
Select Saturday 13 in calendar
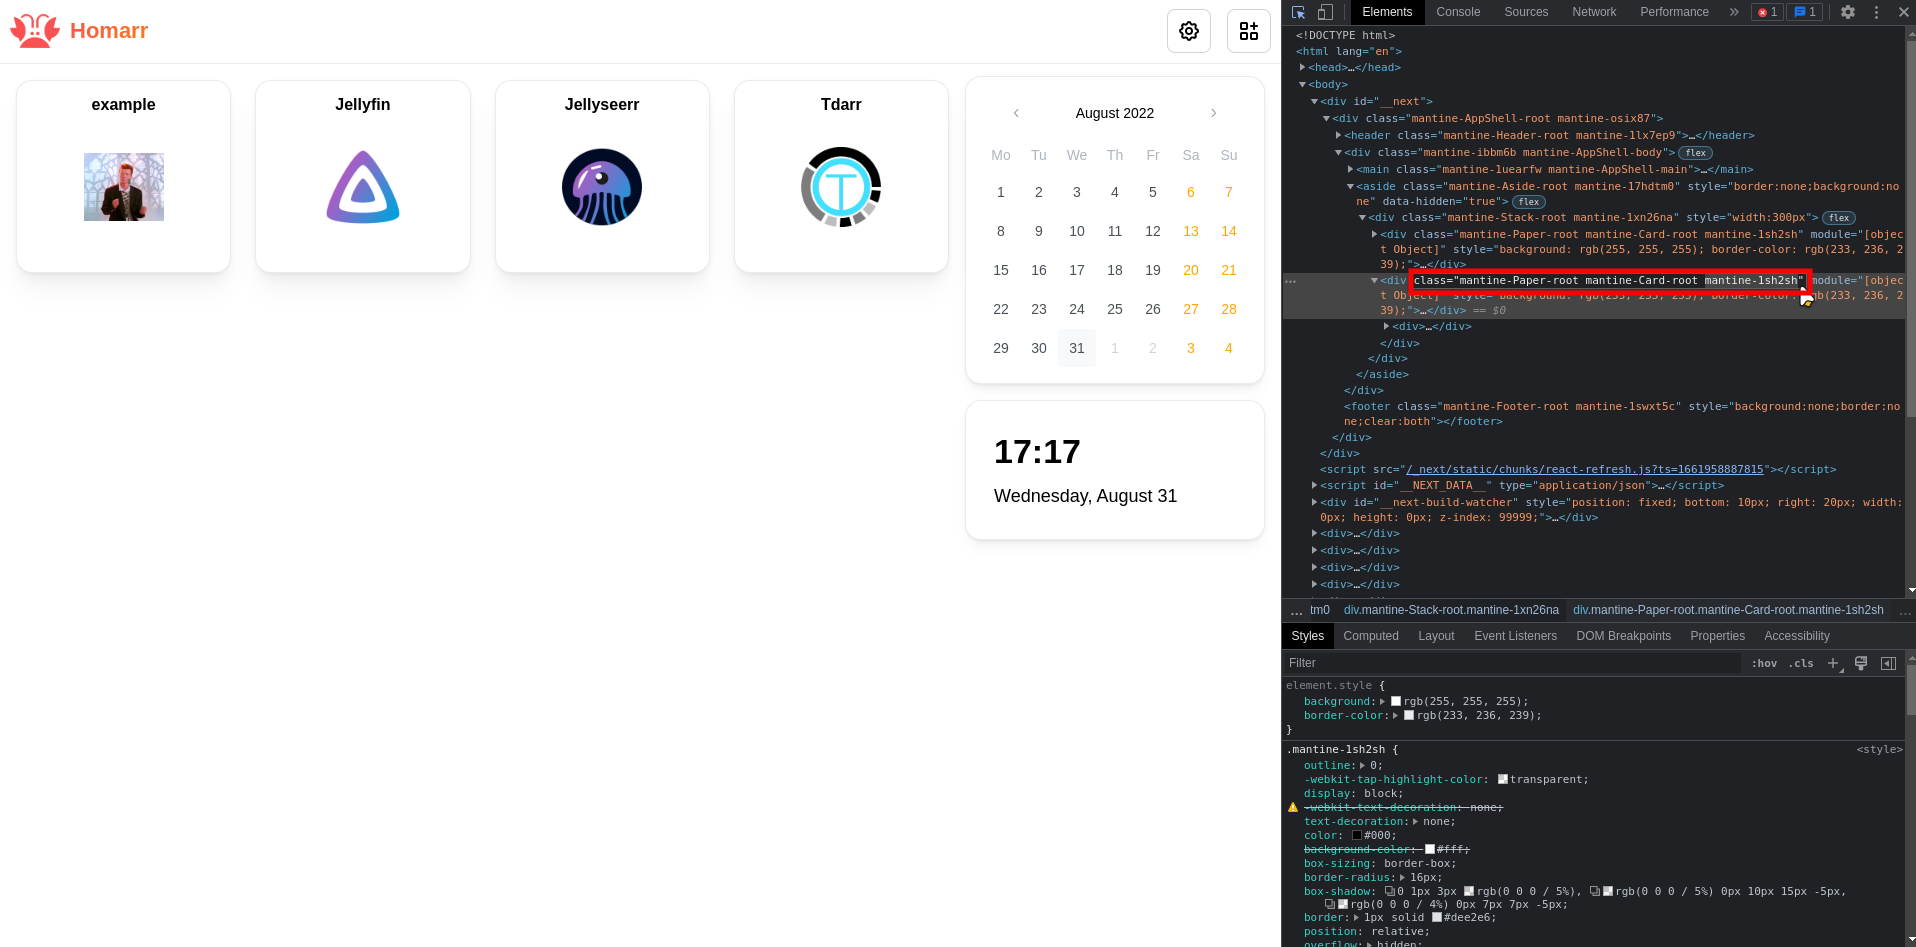[x=1191, y=231]
